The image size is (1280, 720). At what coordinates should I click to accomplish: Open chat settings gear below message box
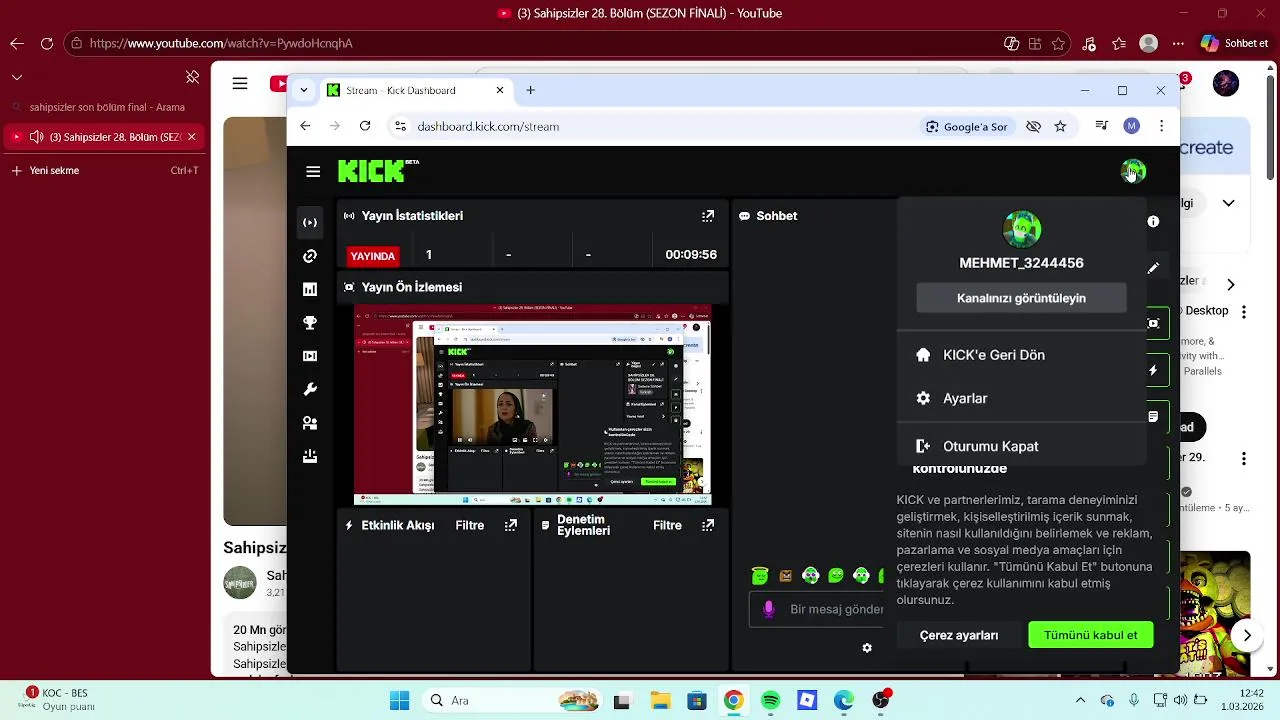tap(867, 648)
